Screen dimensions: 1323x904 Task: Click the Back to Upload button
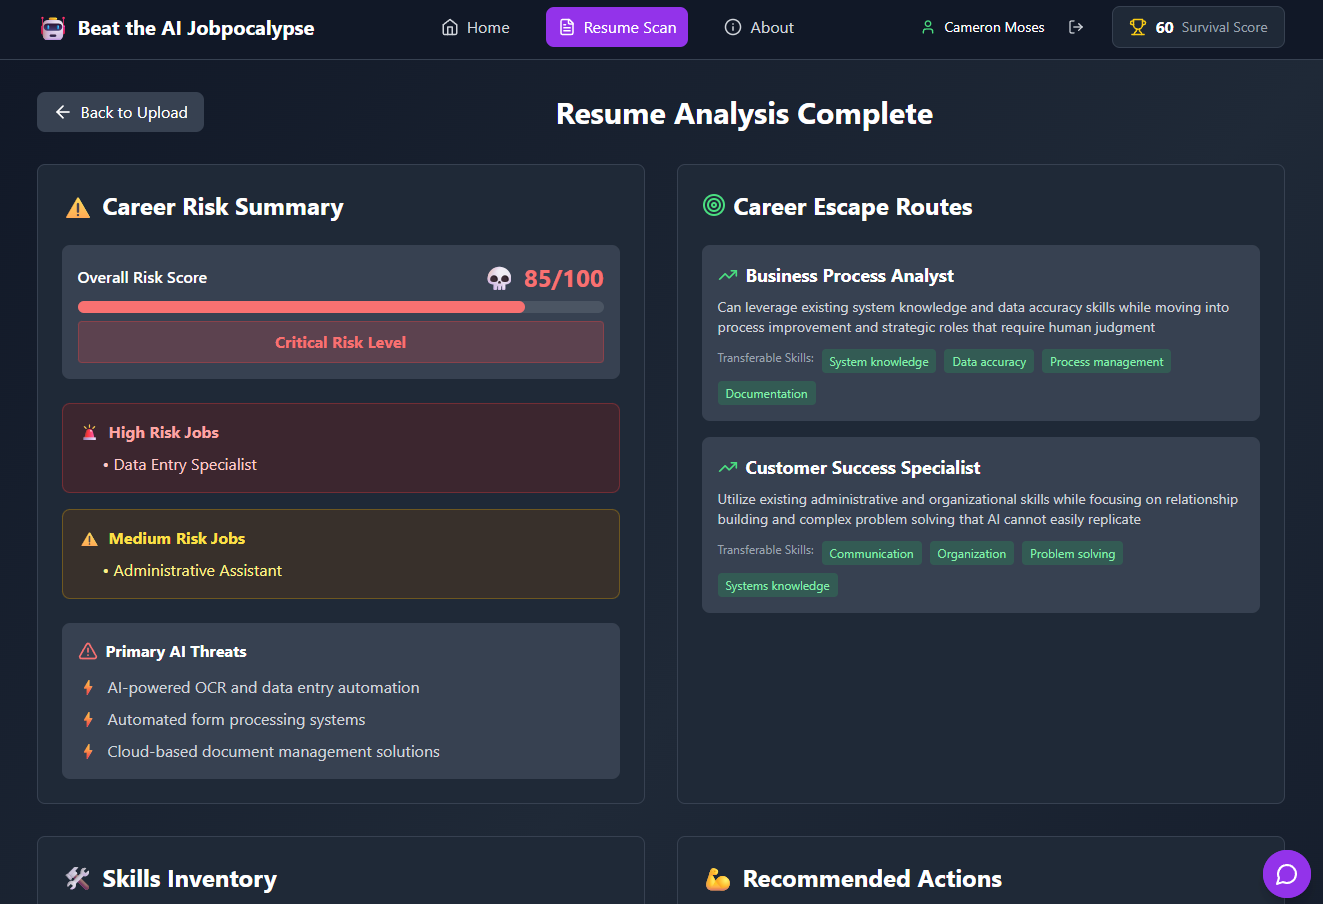[x=120, y=112]
